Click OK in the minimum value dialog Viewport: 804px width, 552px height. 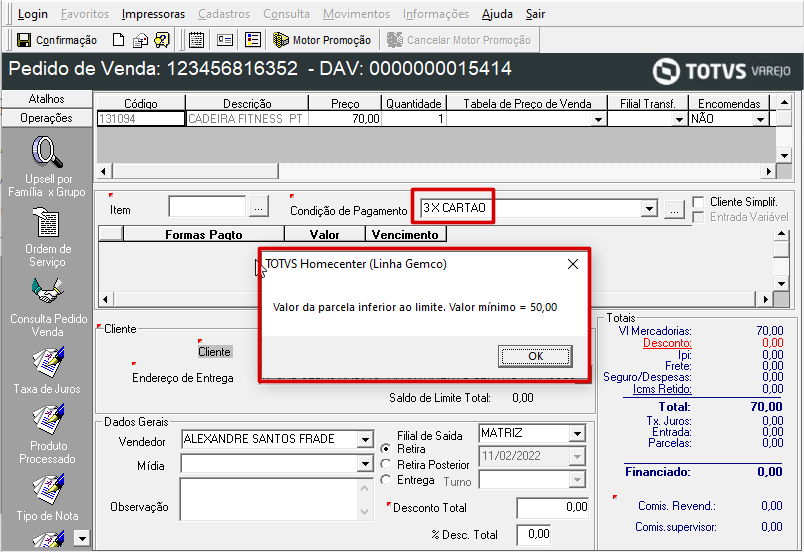535,356
